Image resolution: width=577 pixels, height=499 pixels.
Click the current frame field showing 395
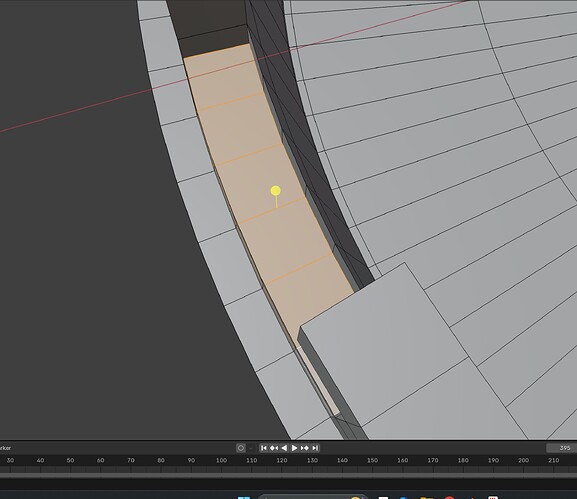coord(562,448)
